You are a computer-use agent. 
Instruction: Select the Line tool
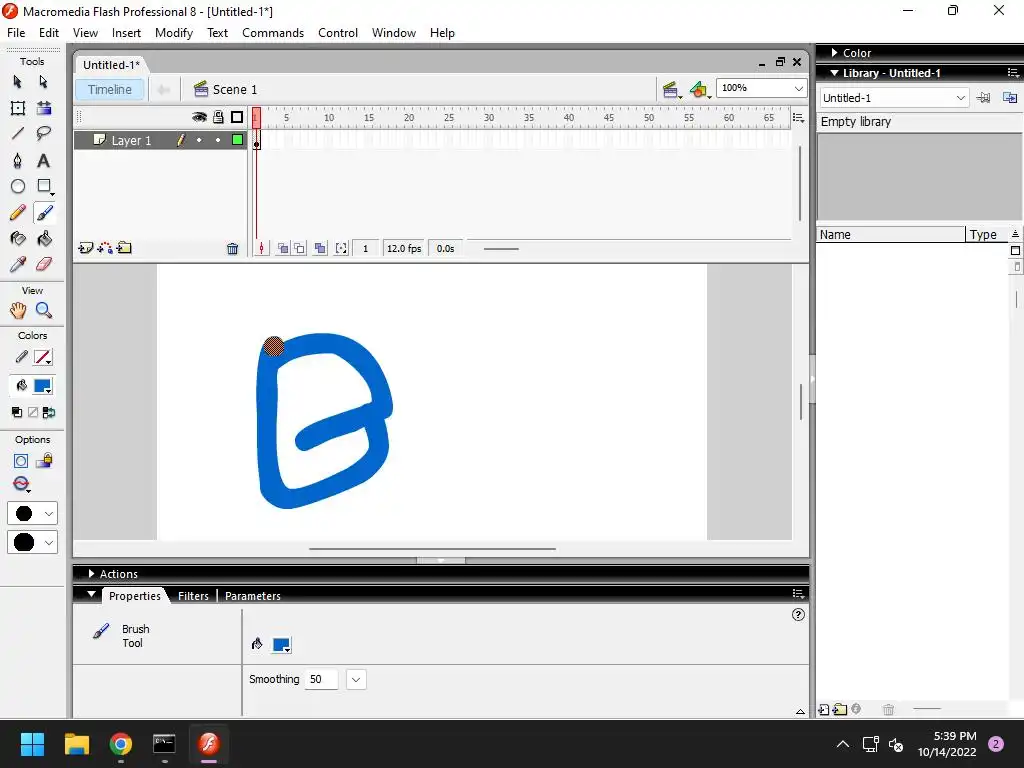point(18,134)
